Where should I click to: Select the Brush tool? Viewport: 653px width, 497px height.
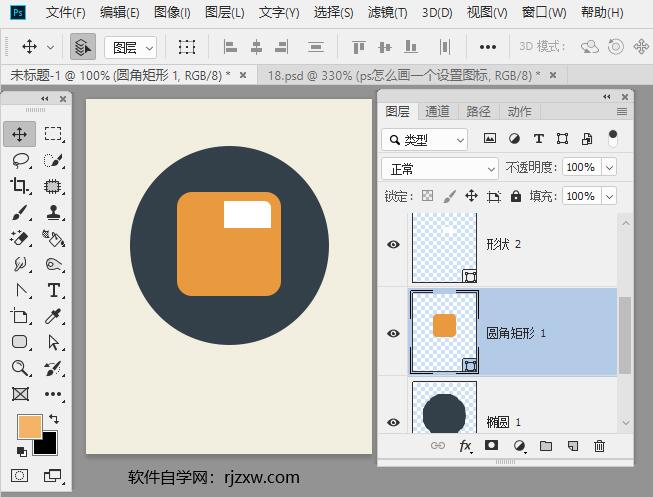tap(20, 212)
